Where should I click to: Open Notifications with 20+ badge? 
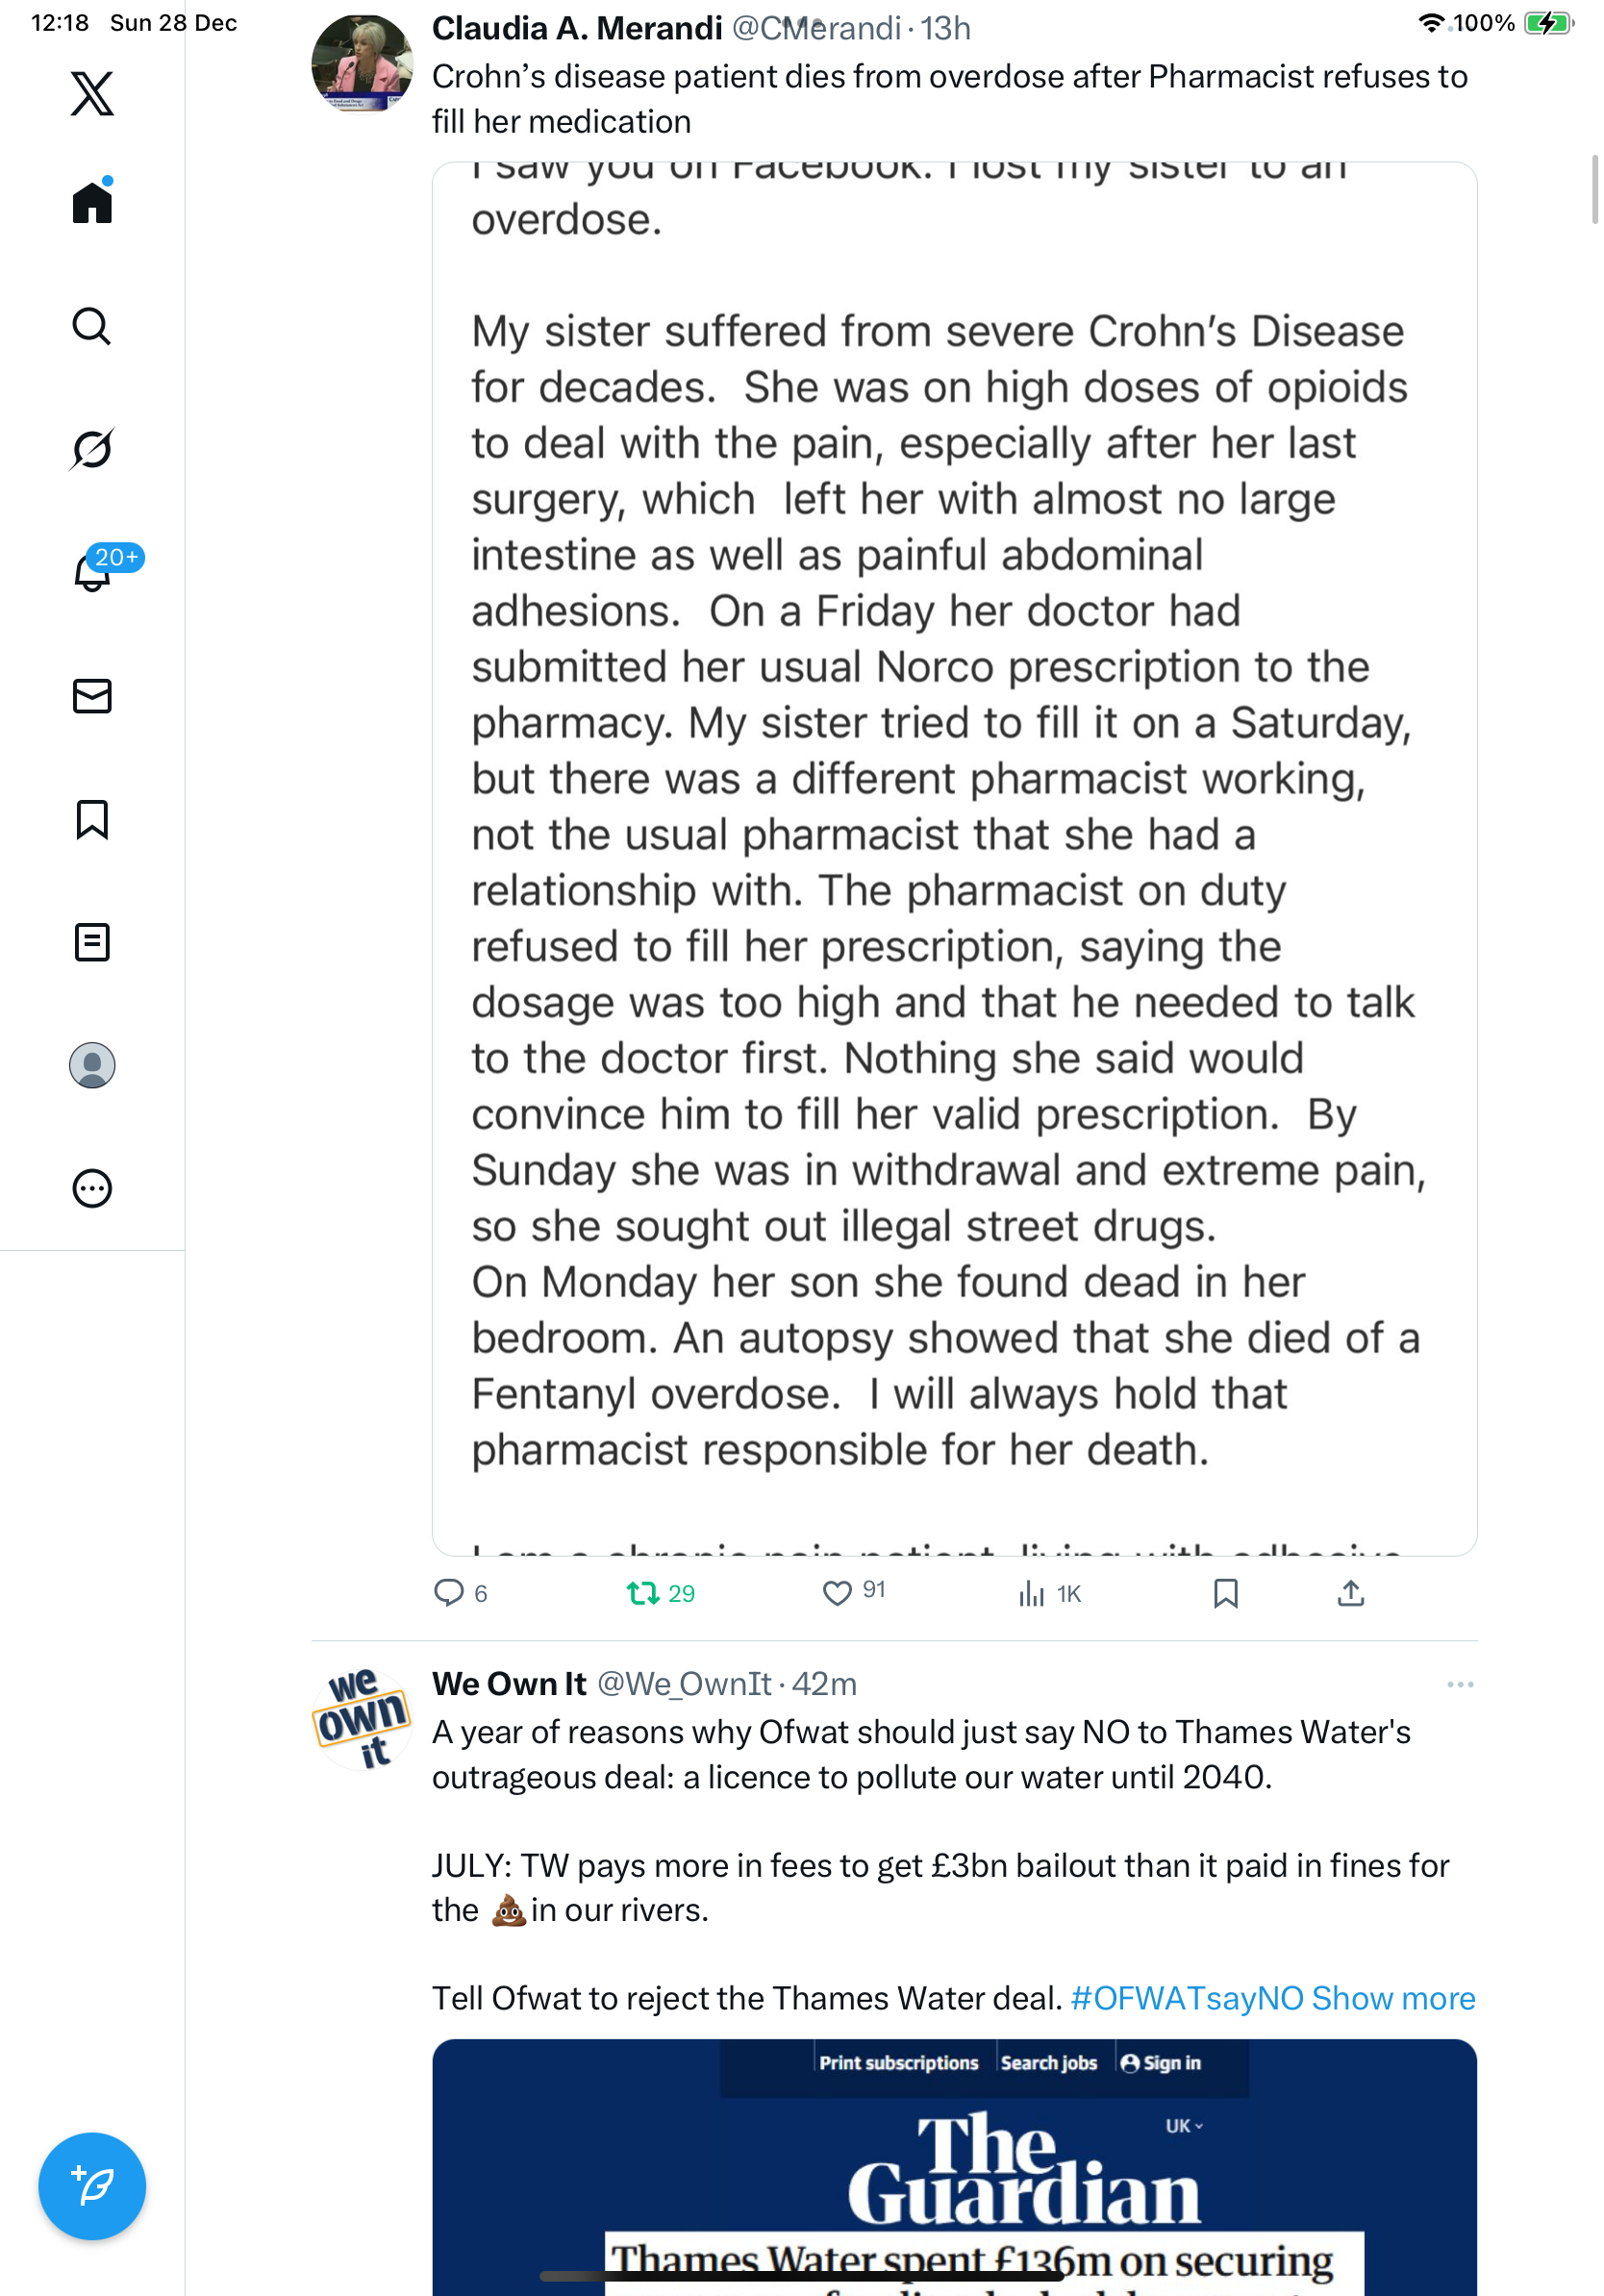coord(92,572)
